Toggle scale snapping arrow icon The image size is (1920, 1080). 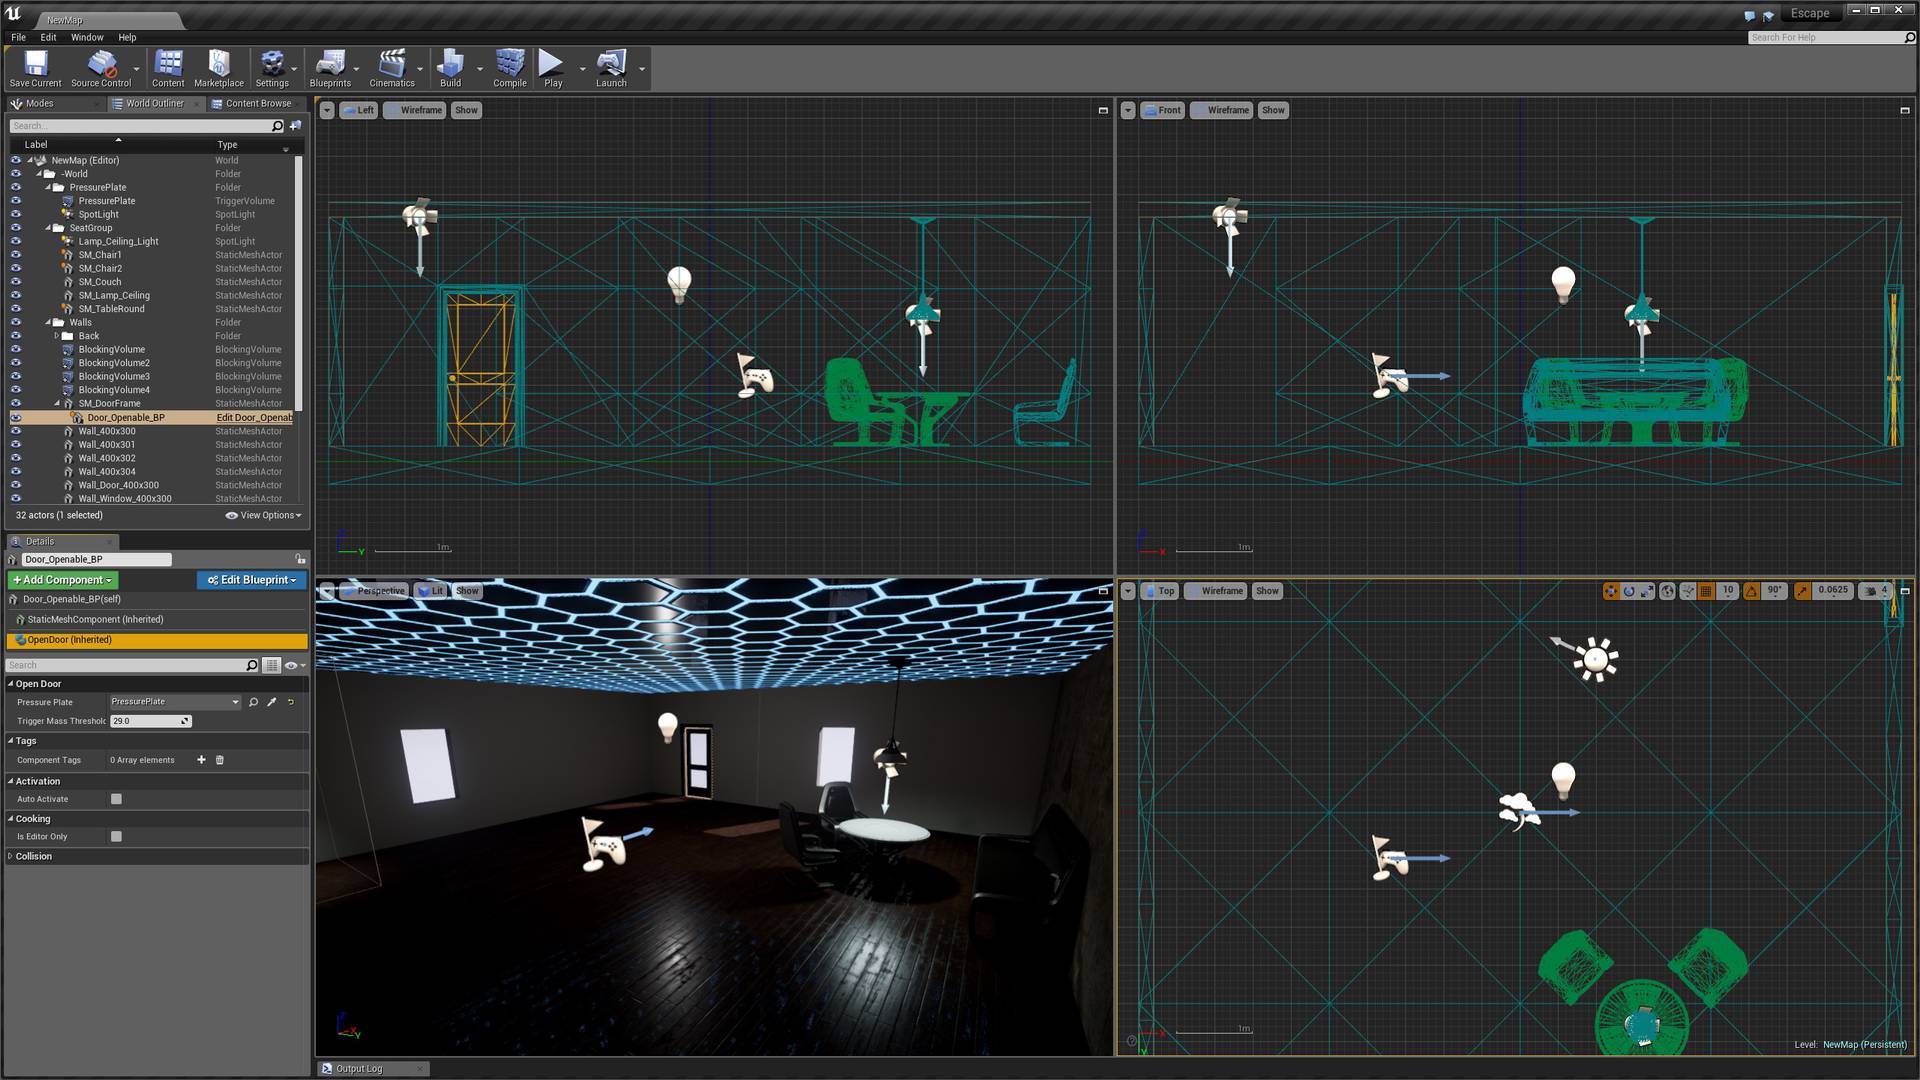tap(1802, 591)
